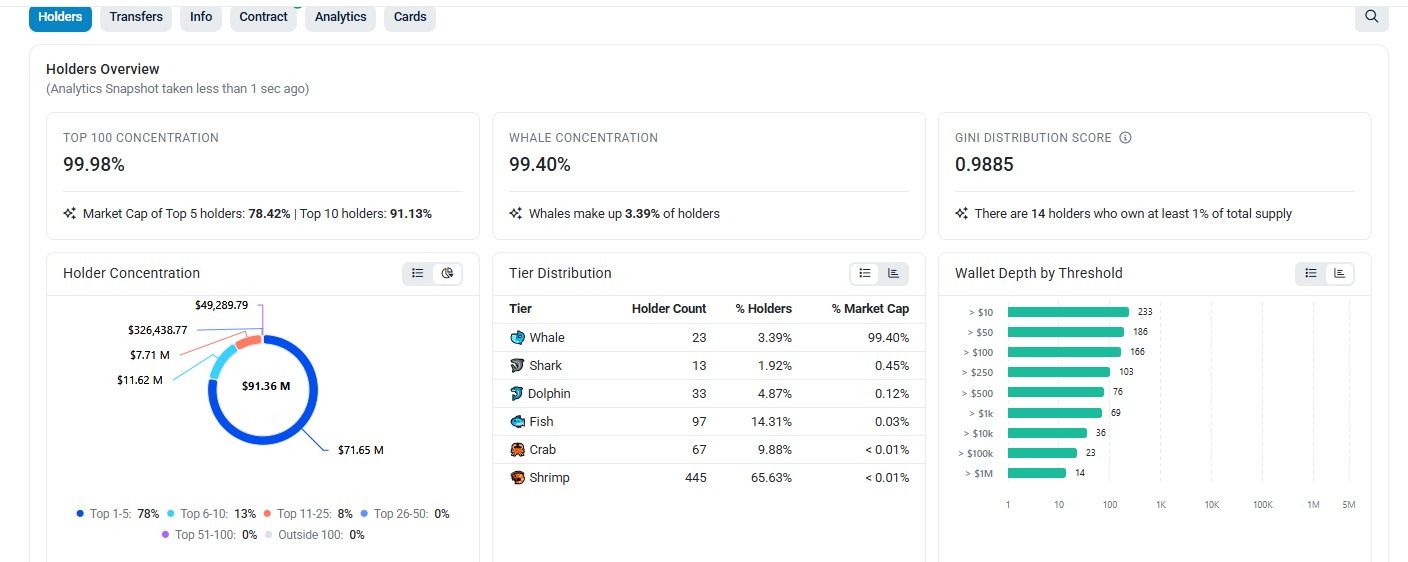Click the $11.62 M donut label
This screenshot has height=562, width=1408.
click(139, 380)
